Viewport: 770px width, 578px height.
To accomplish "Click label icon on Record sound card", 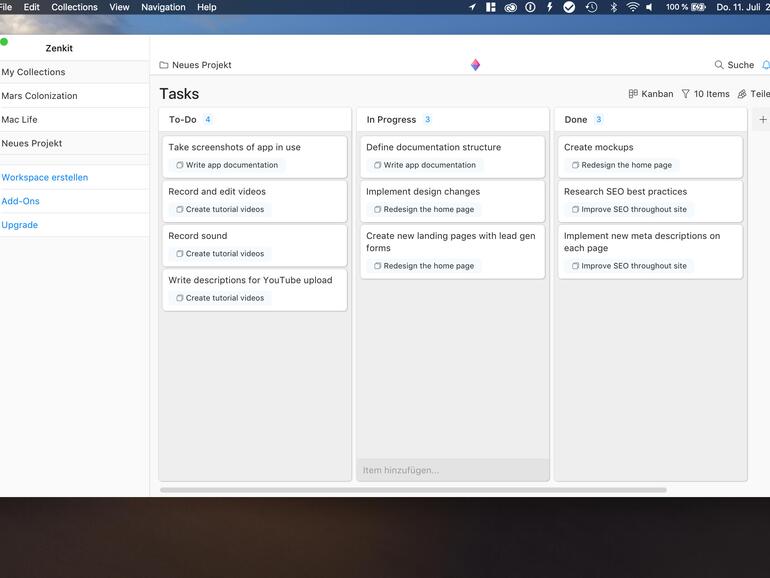I will (x=180, y=253).
